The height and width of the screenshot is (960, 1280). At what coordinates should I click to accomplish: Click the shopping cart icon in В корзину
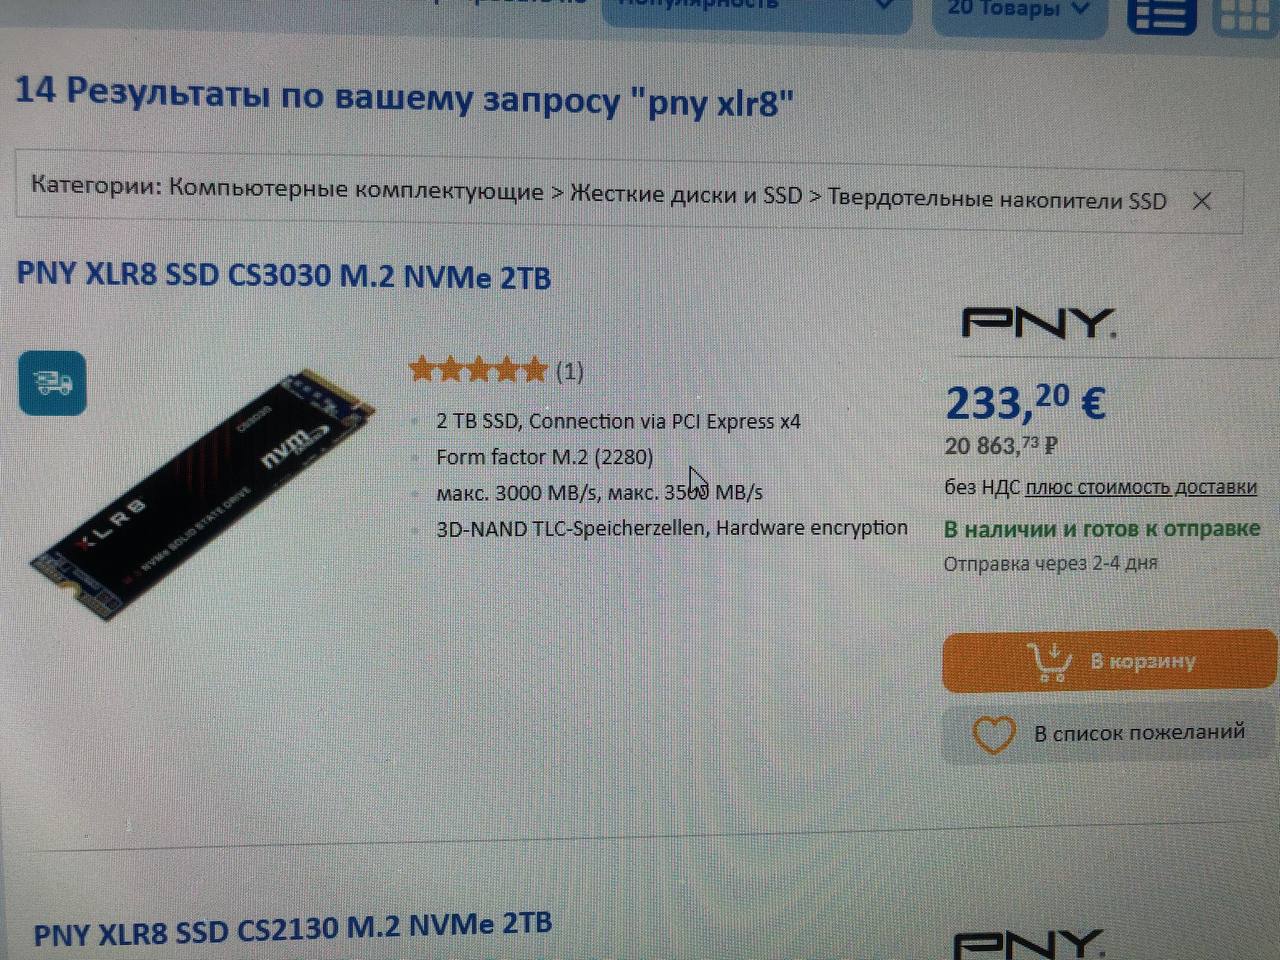point(1050,661)
